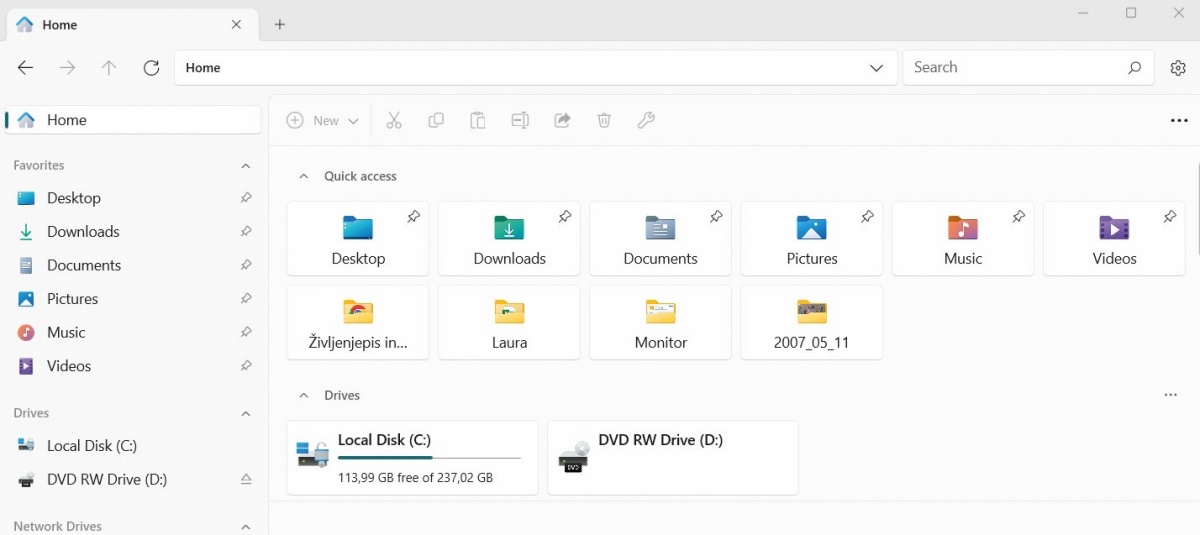The image size is (1200, 535).
Task: Click the Properties wrench icon
Action: [x=646, y=121]
